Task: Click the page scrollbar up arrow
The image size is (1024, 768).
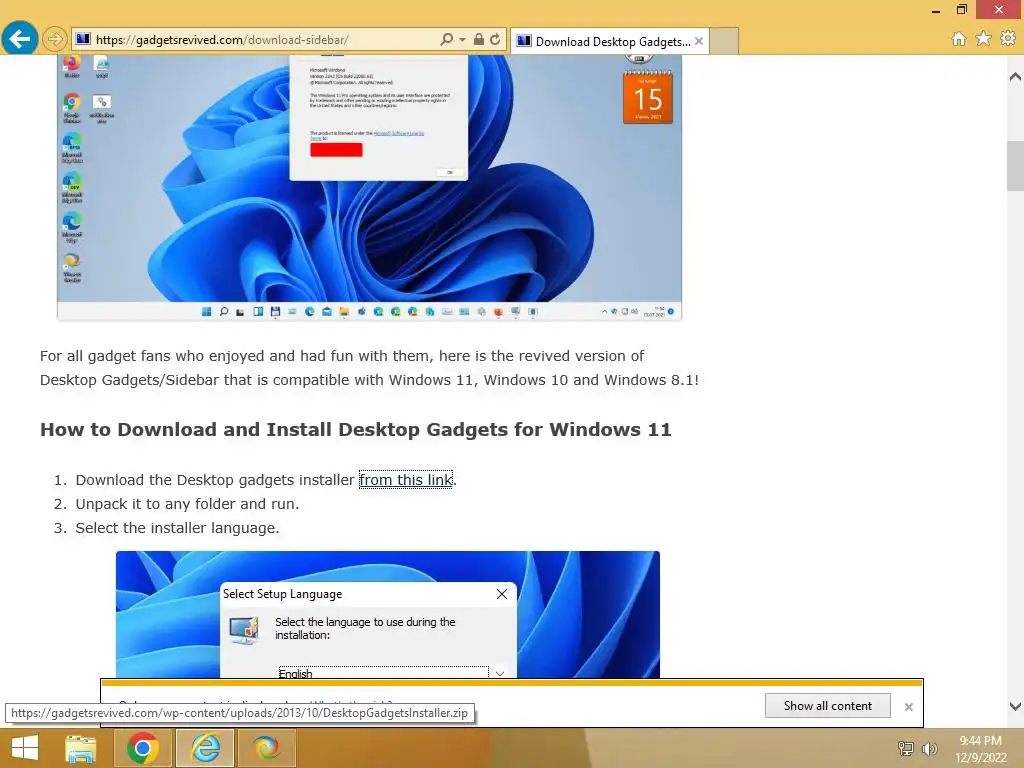Action: (x=1015, y=76)
